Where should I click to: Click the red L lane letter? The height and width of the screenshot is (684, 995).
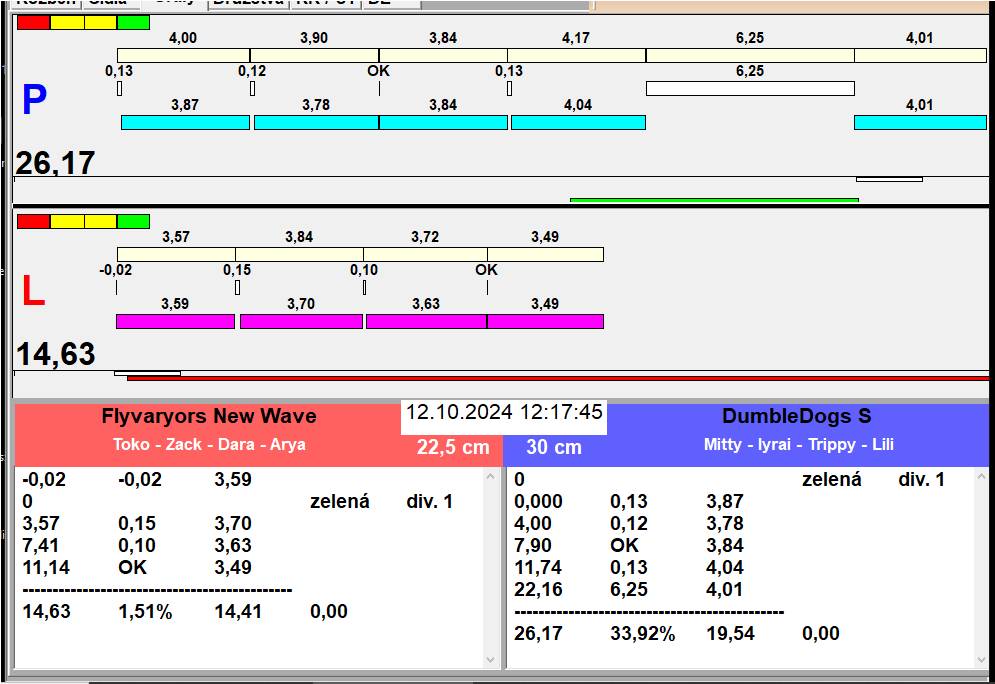click(34, 291)
